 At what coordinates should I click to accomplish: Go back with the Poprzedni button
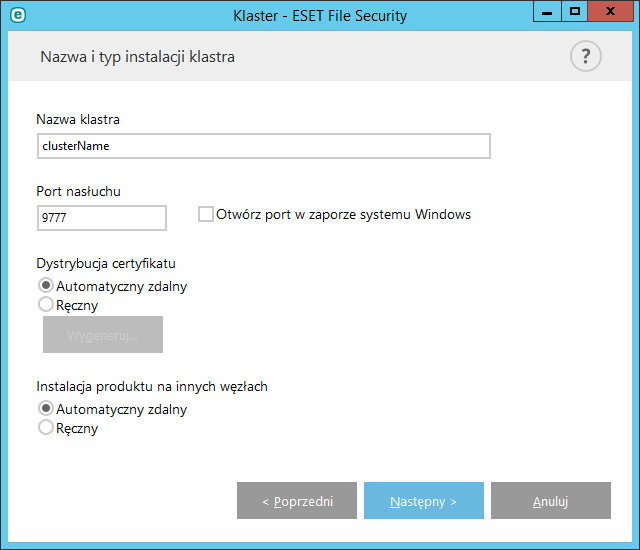[x=297, y=501]
